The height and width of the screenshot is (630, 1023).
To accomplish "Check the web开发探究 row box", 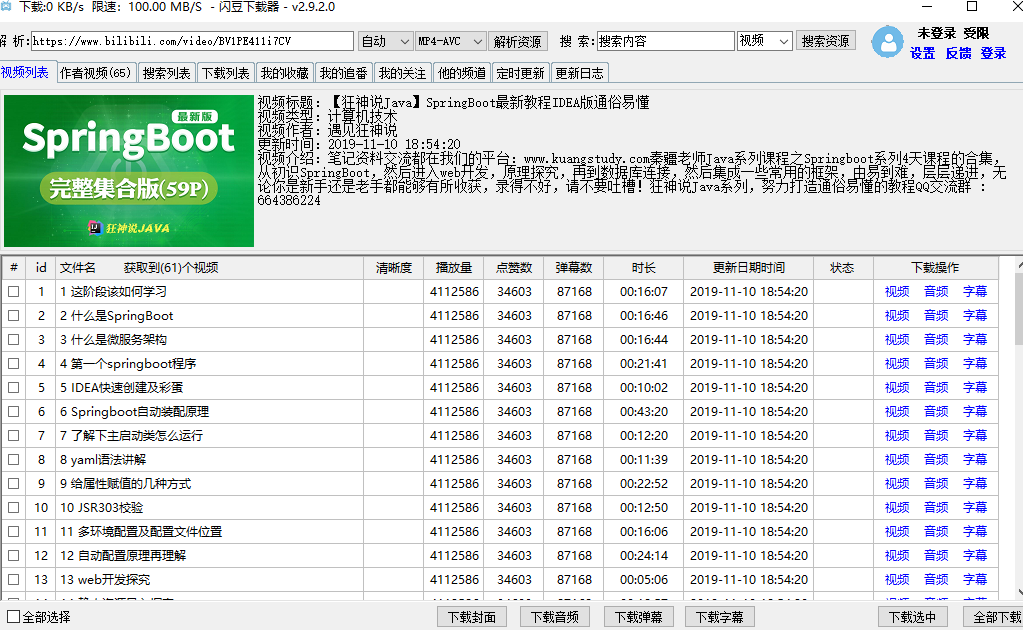I will point(14,579).
